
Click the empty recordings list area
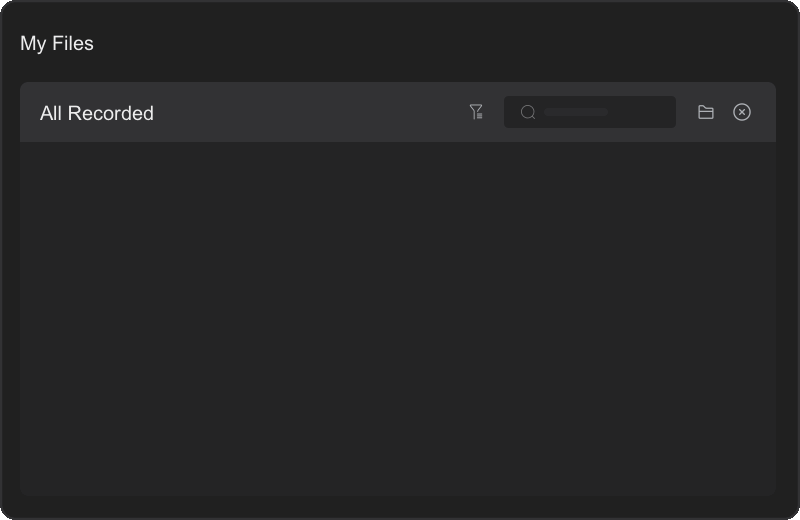(398, 318)
